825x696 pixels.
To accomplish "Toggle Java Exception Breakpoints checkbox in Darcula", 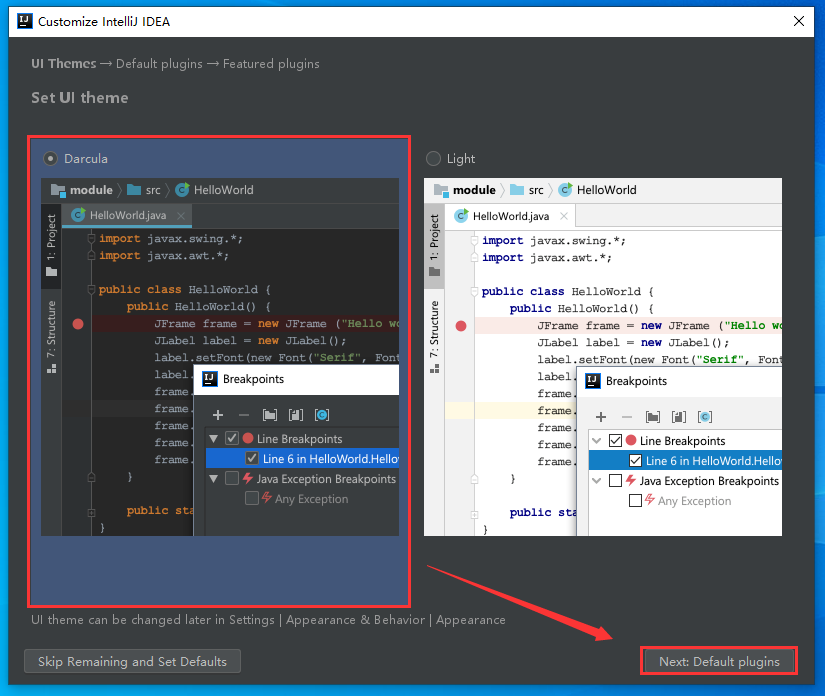I will [232, 478].
